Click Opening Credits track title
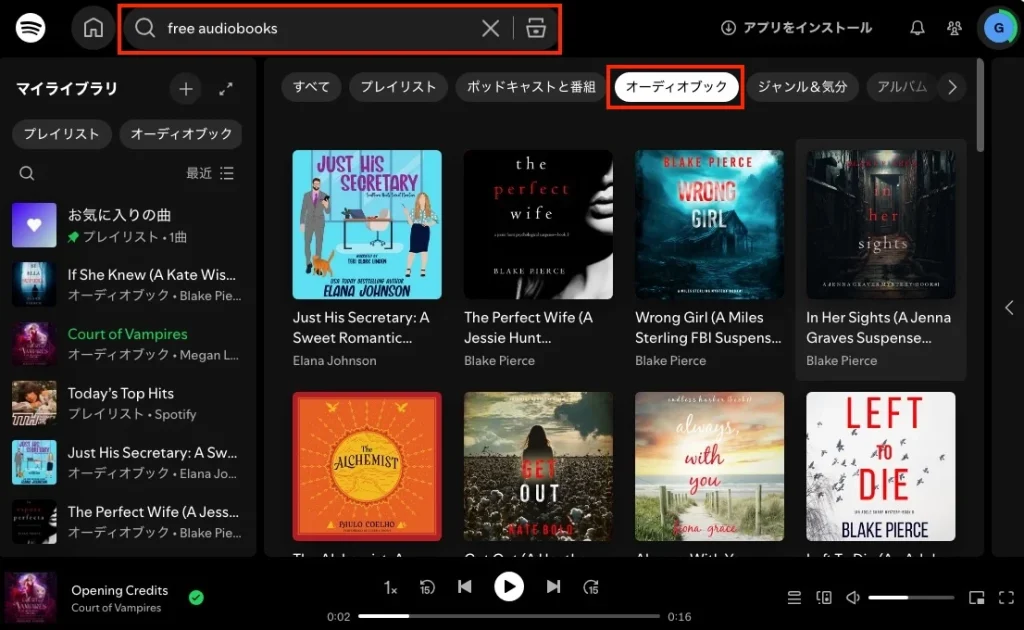 click(120, 590)
